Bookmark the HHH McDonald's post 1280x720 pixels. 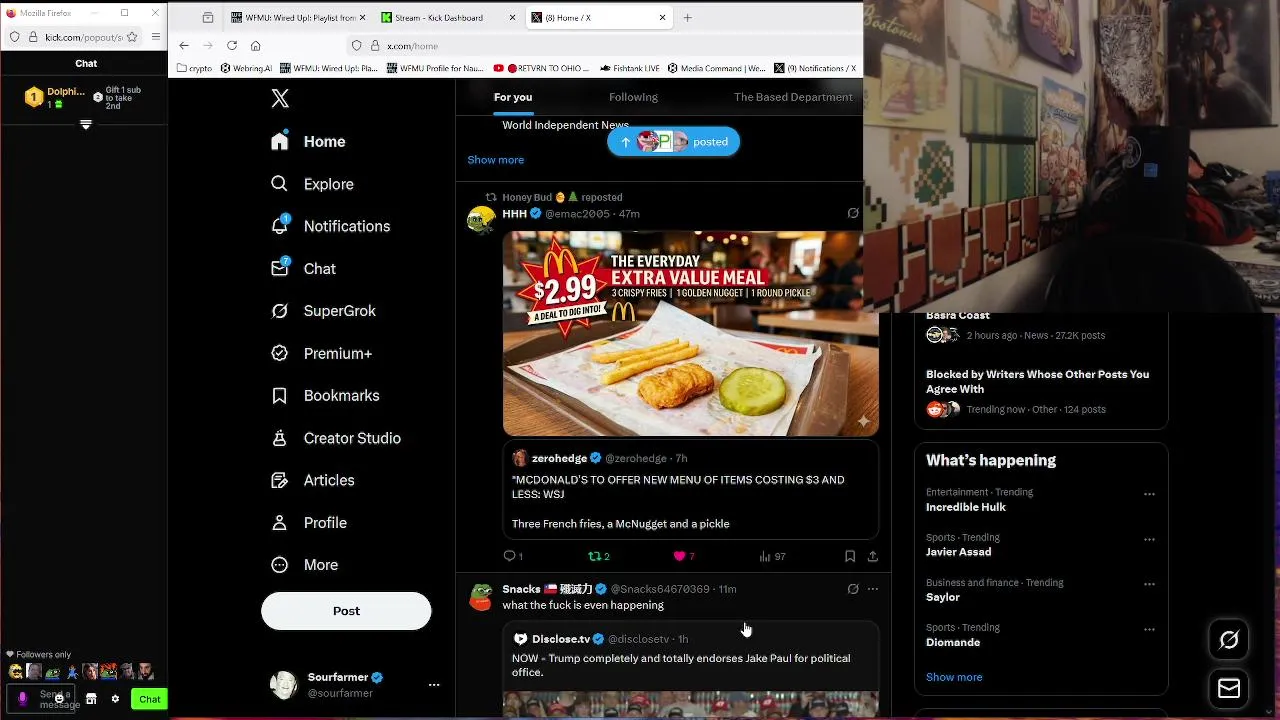click(849, 556)
